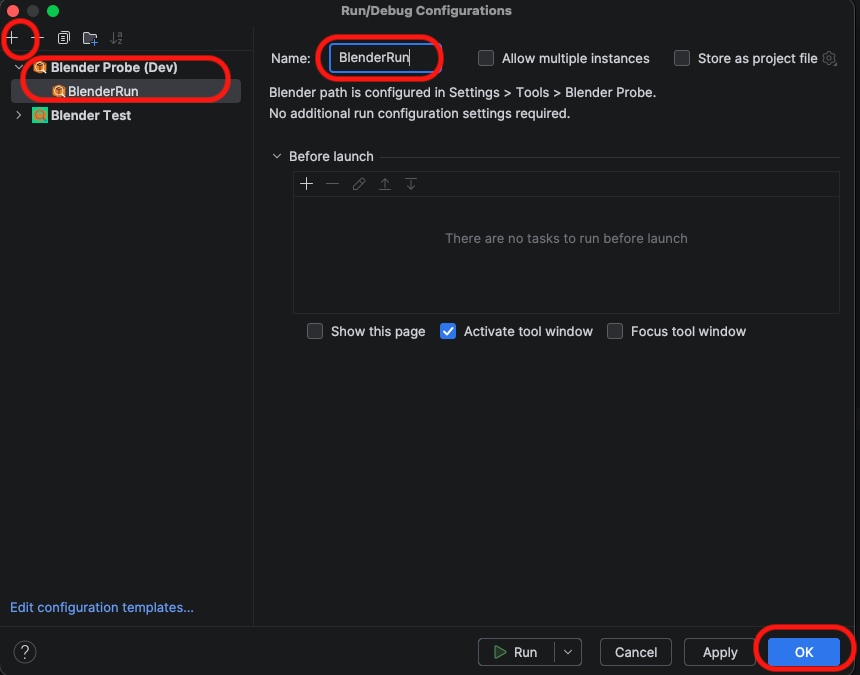Click the store settings gear icon

[x=829, y=58]
